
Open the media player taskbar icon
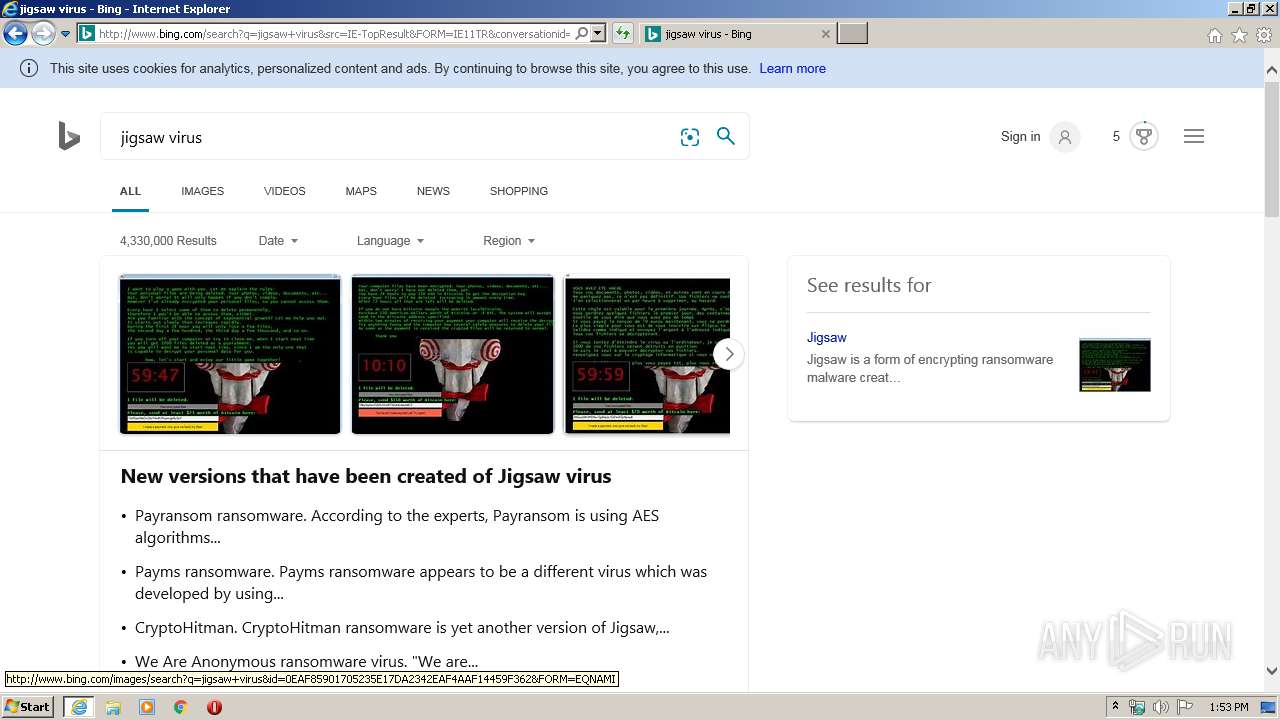coord(147,707)
